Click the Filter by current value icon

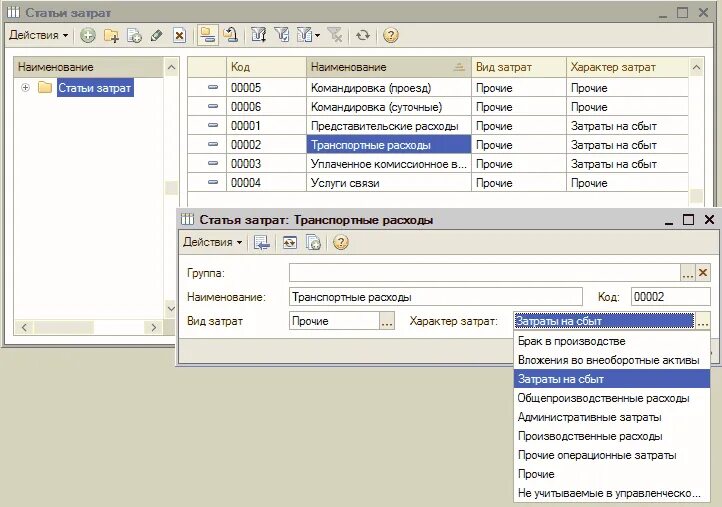click(281, 35)
